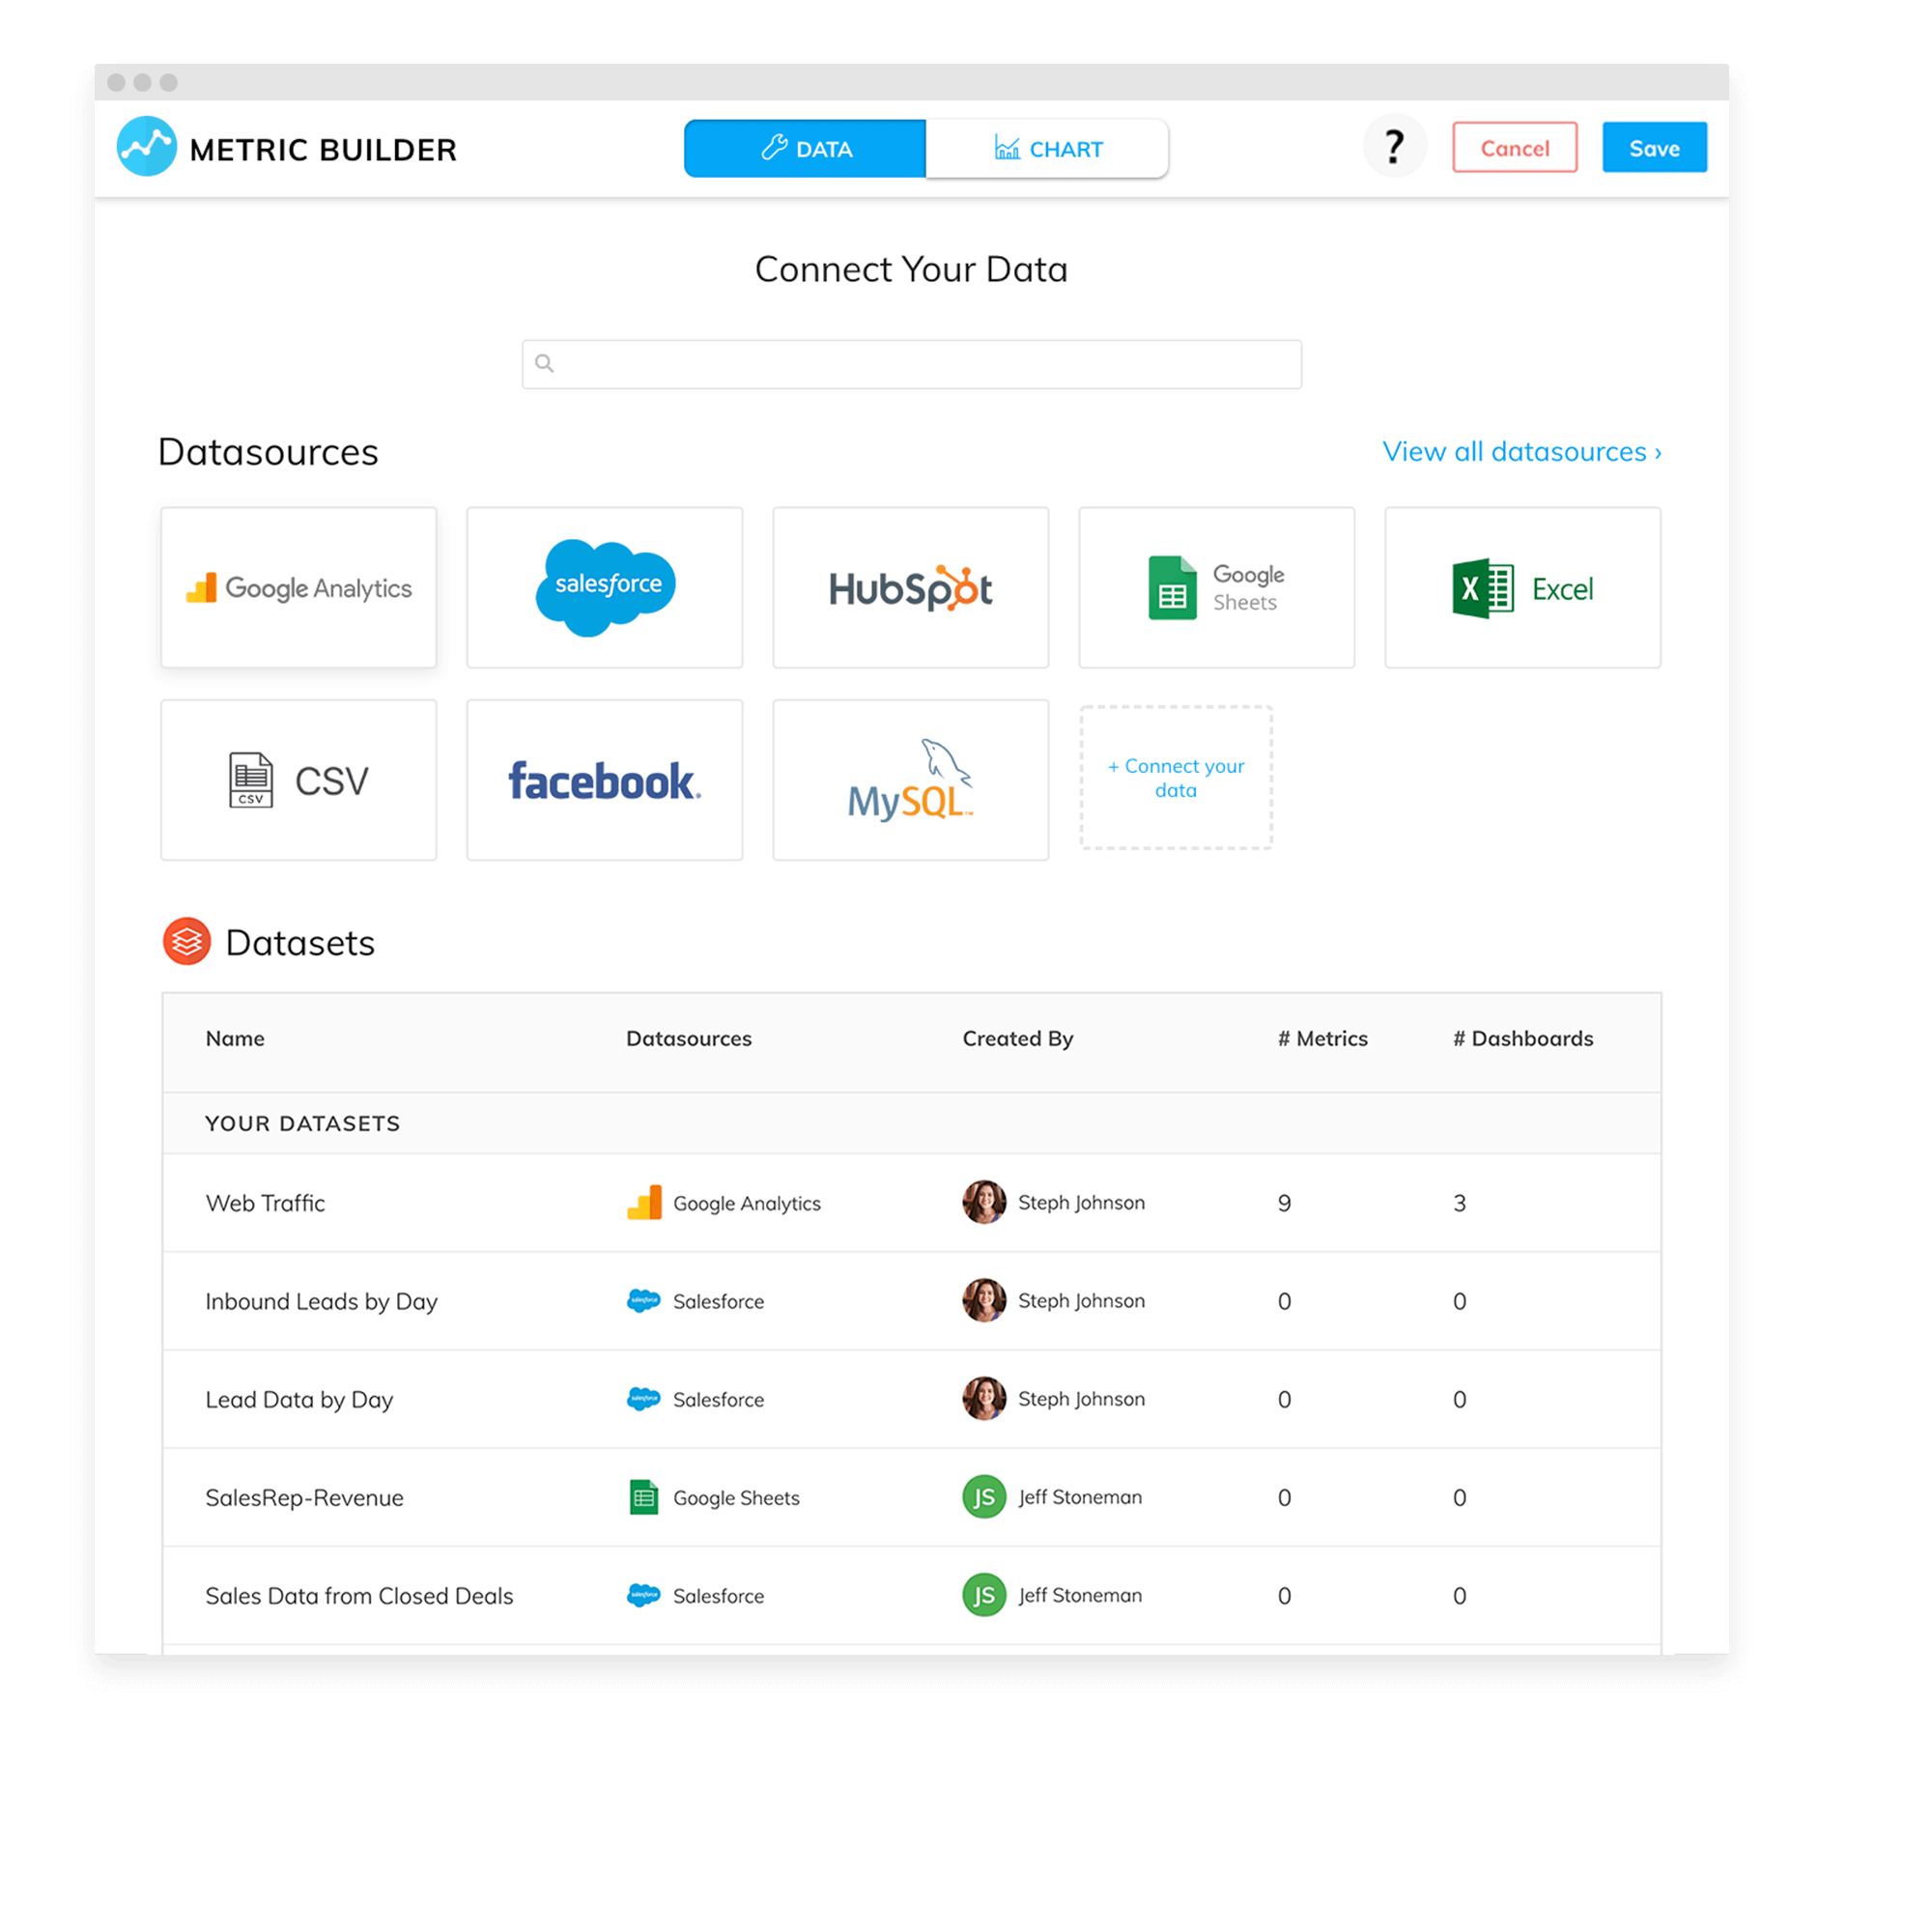Select the Google Sheets datasource
The height and width of the screenshot is (1932, 1932).
[x=1216, y=588]
